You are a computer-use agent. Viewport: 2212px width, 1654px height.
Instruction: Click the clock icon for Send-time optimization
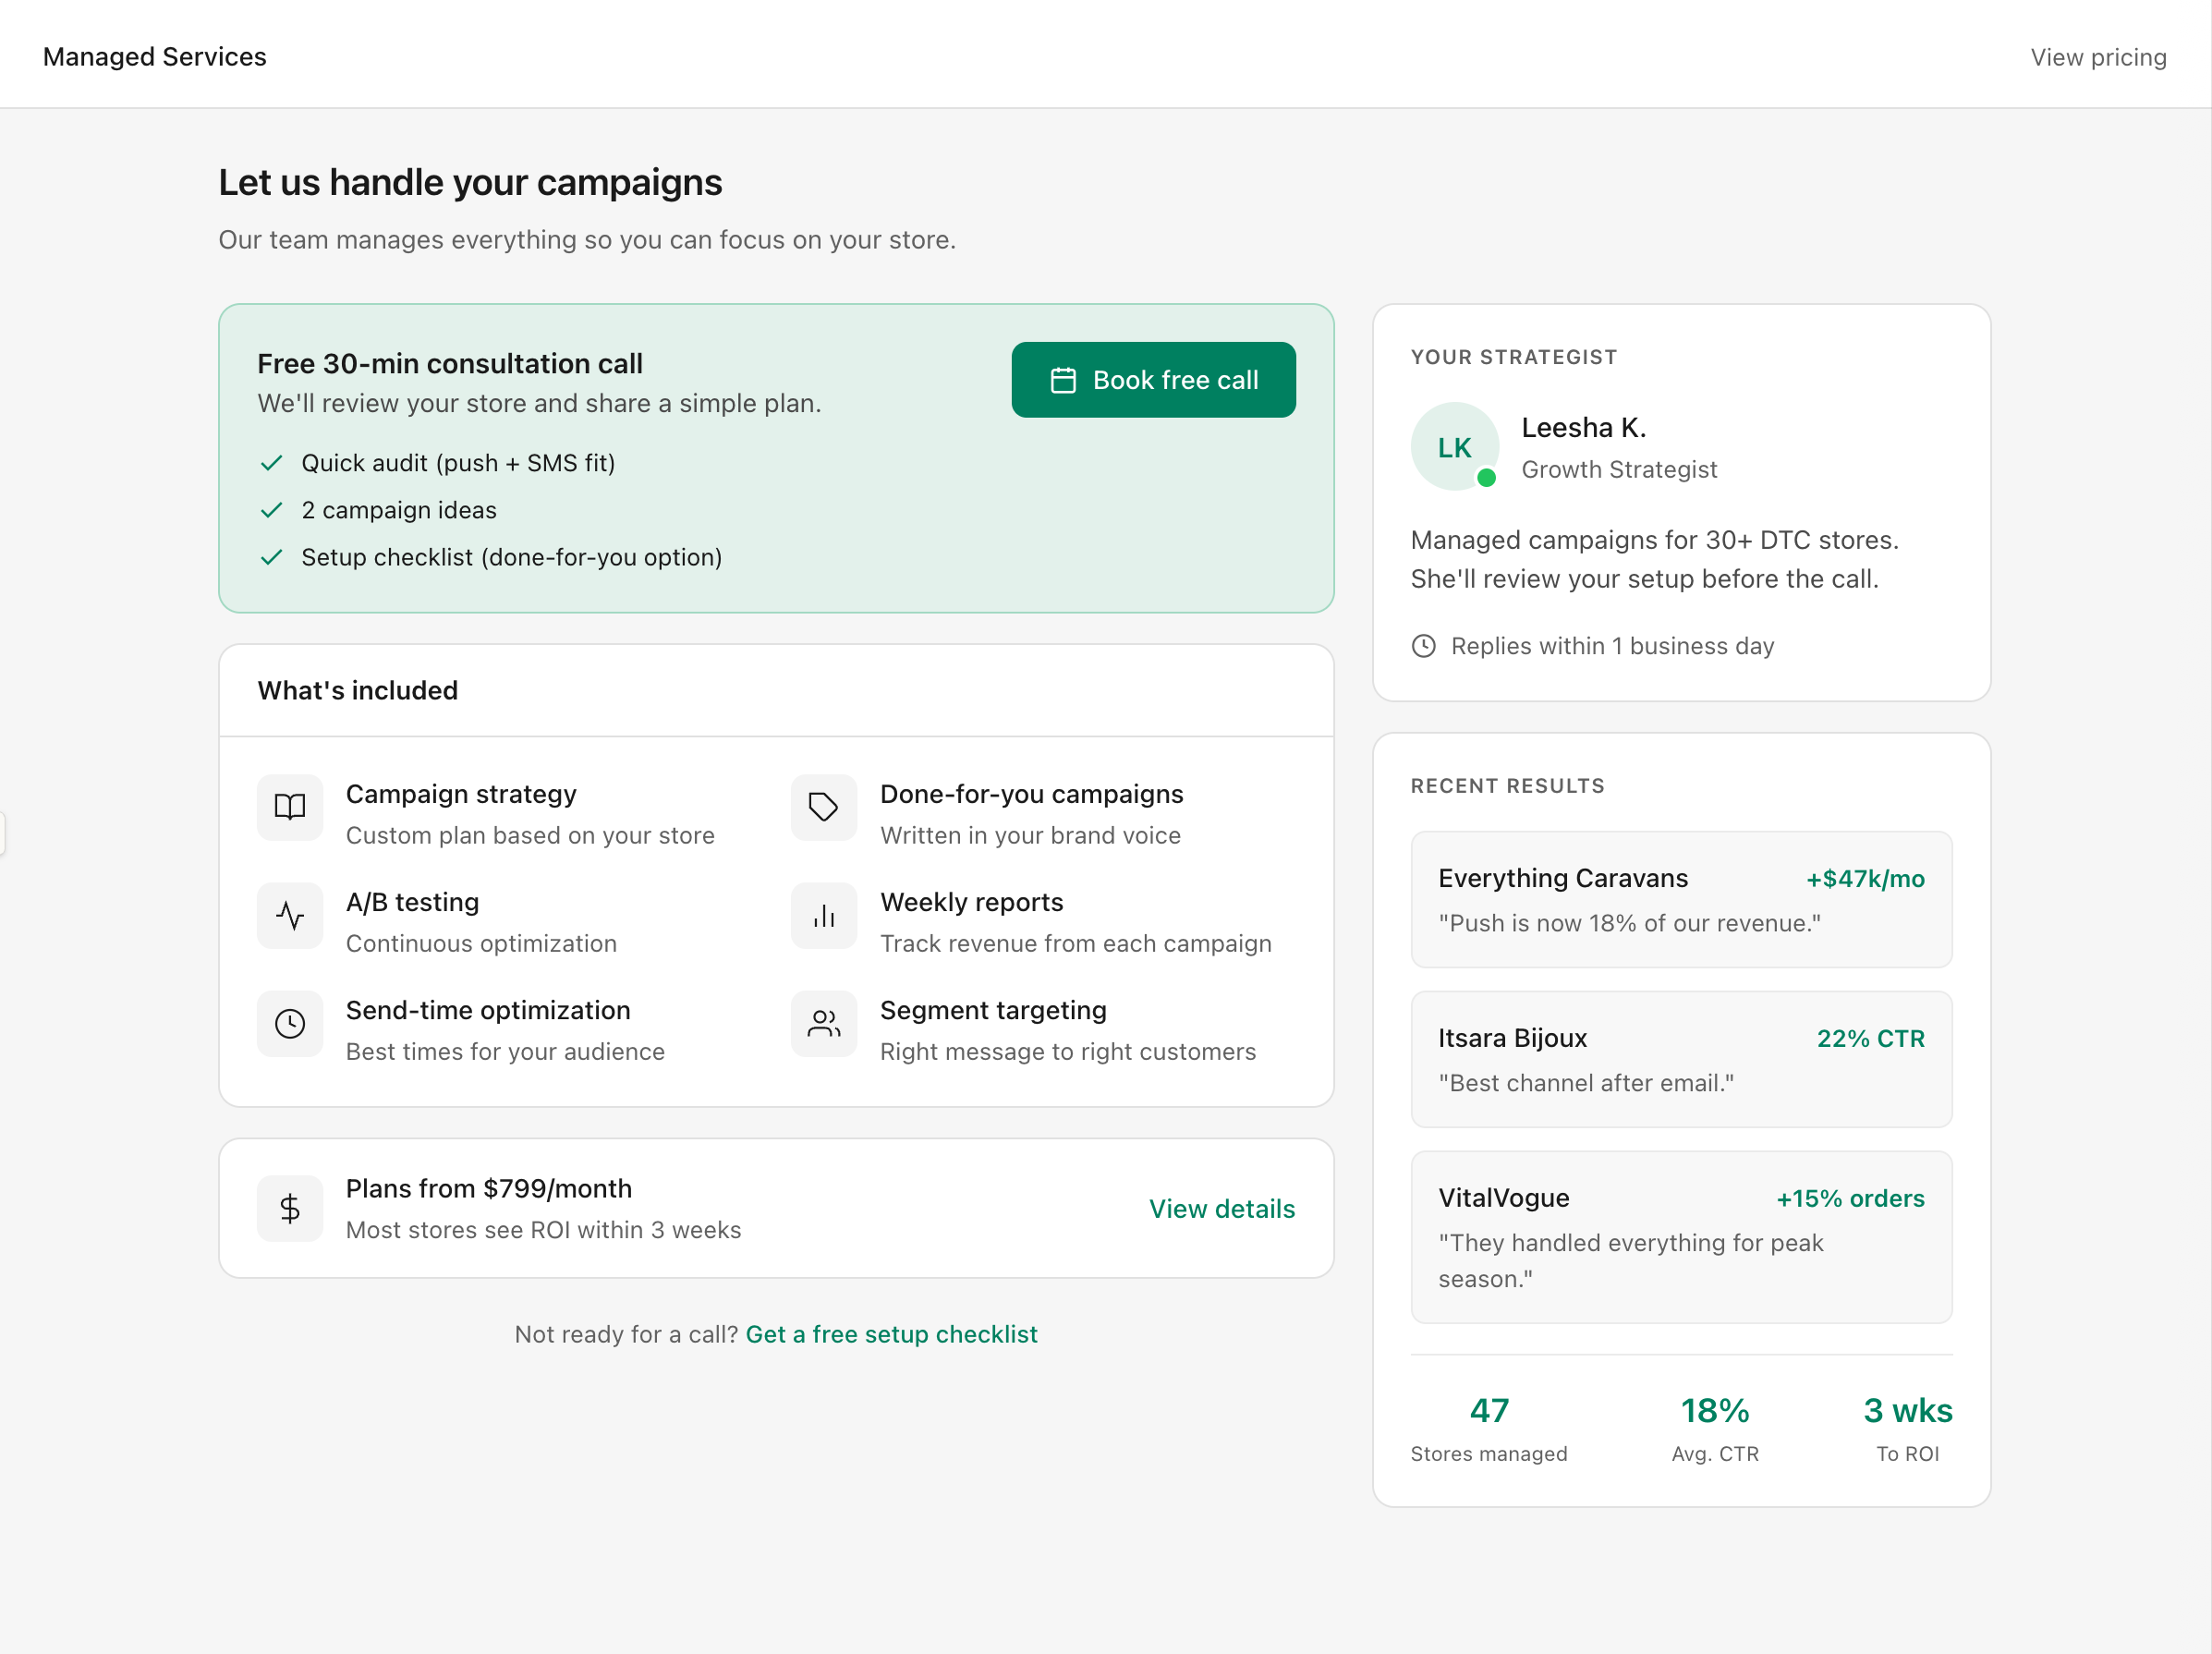[x=290, y=1023]
